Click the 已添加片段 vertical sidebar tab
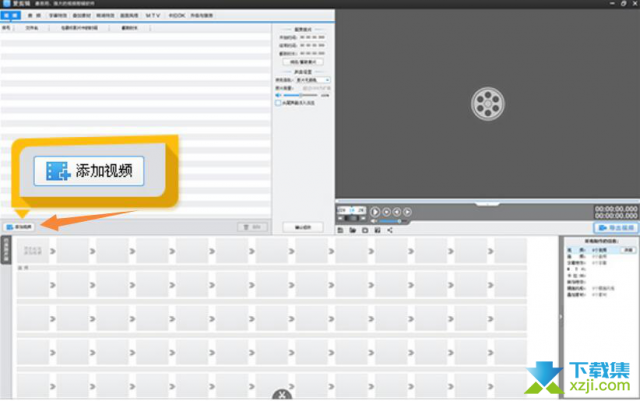 click(6, 250)
